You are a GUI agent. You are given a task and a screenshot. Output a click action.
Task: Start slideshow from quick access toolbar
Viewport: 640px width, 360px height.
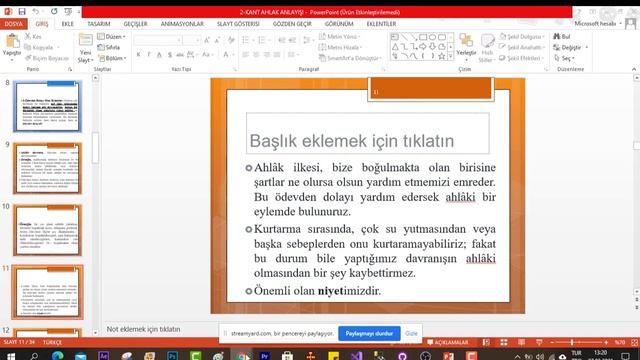pos(68,12)
